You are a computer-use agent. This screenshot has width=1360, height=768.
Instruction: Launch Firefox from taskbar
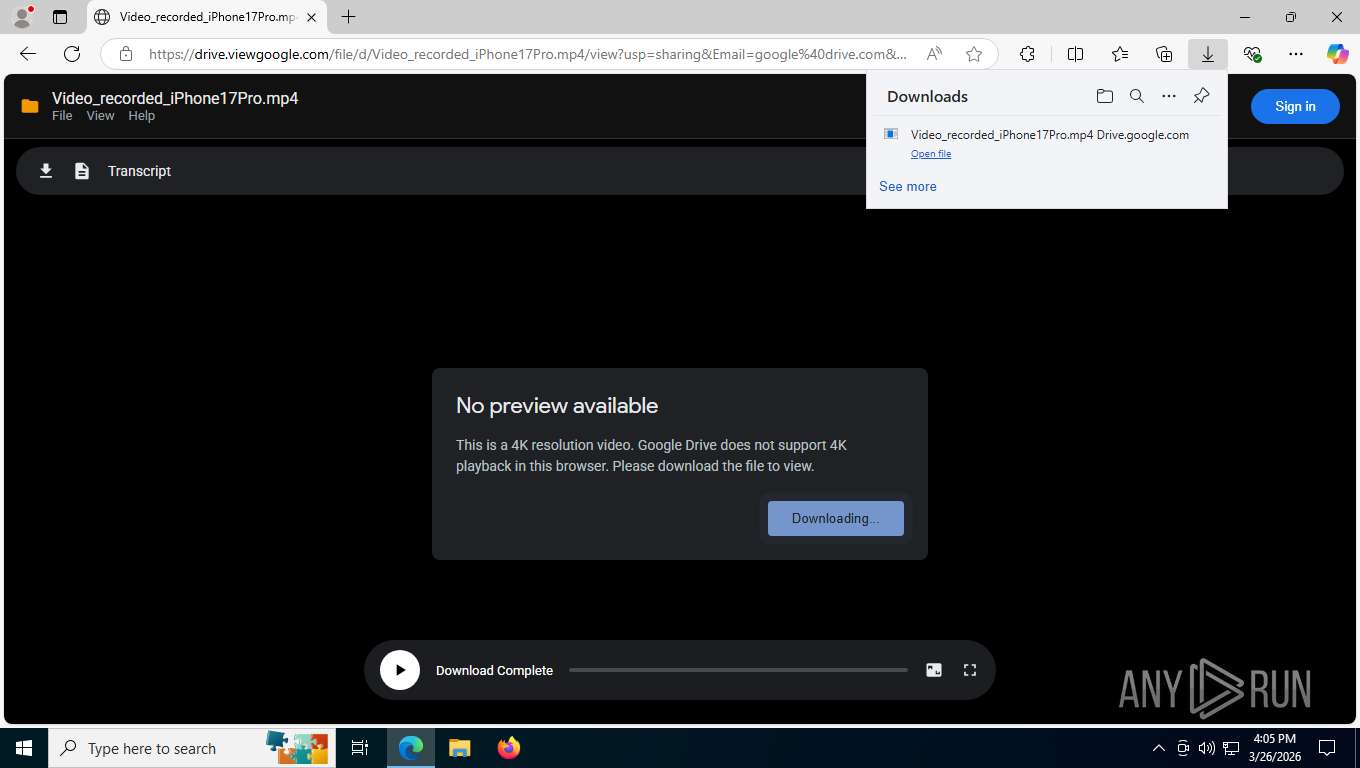coord(509,748)
